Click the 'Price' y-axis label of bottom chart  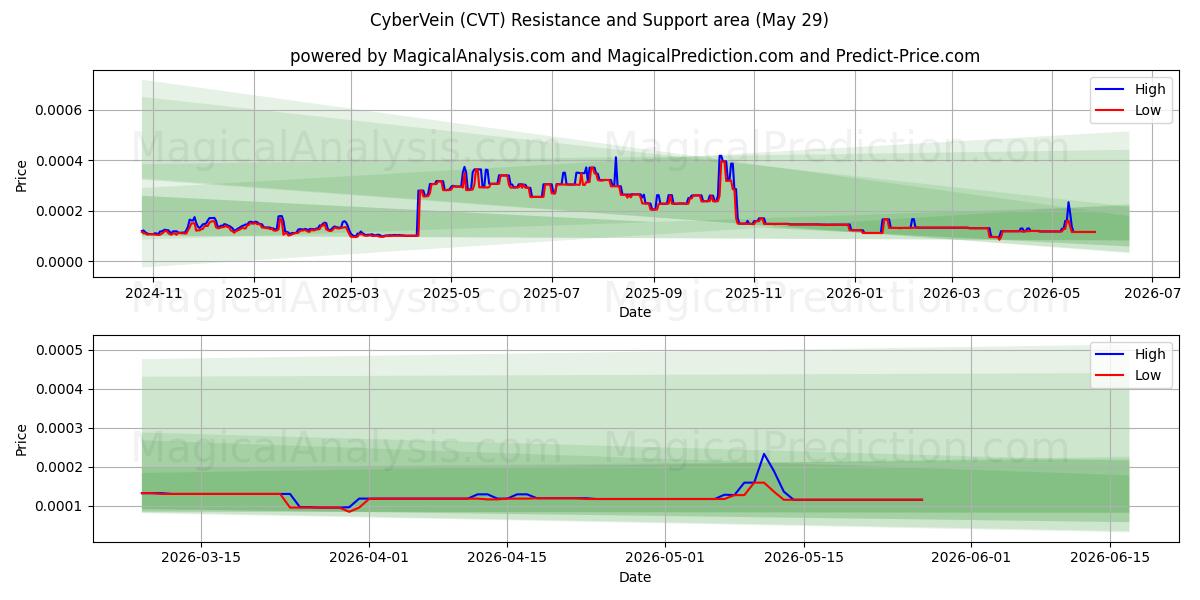pos(21,438)
